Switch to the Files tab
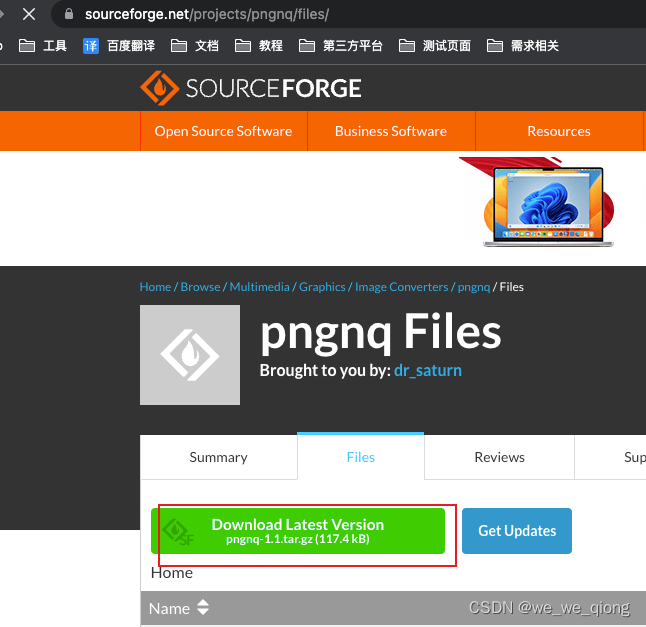Screen dimensions: 646x627 [x=360, y=457]
